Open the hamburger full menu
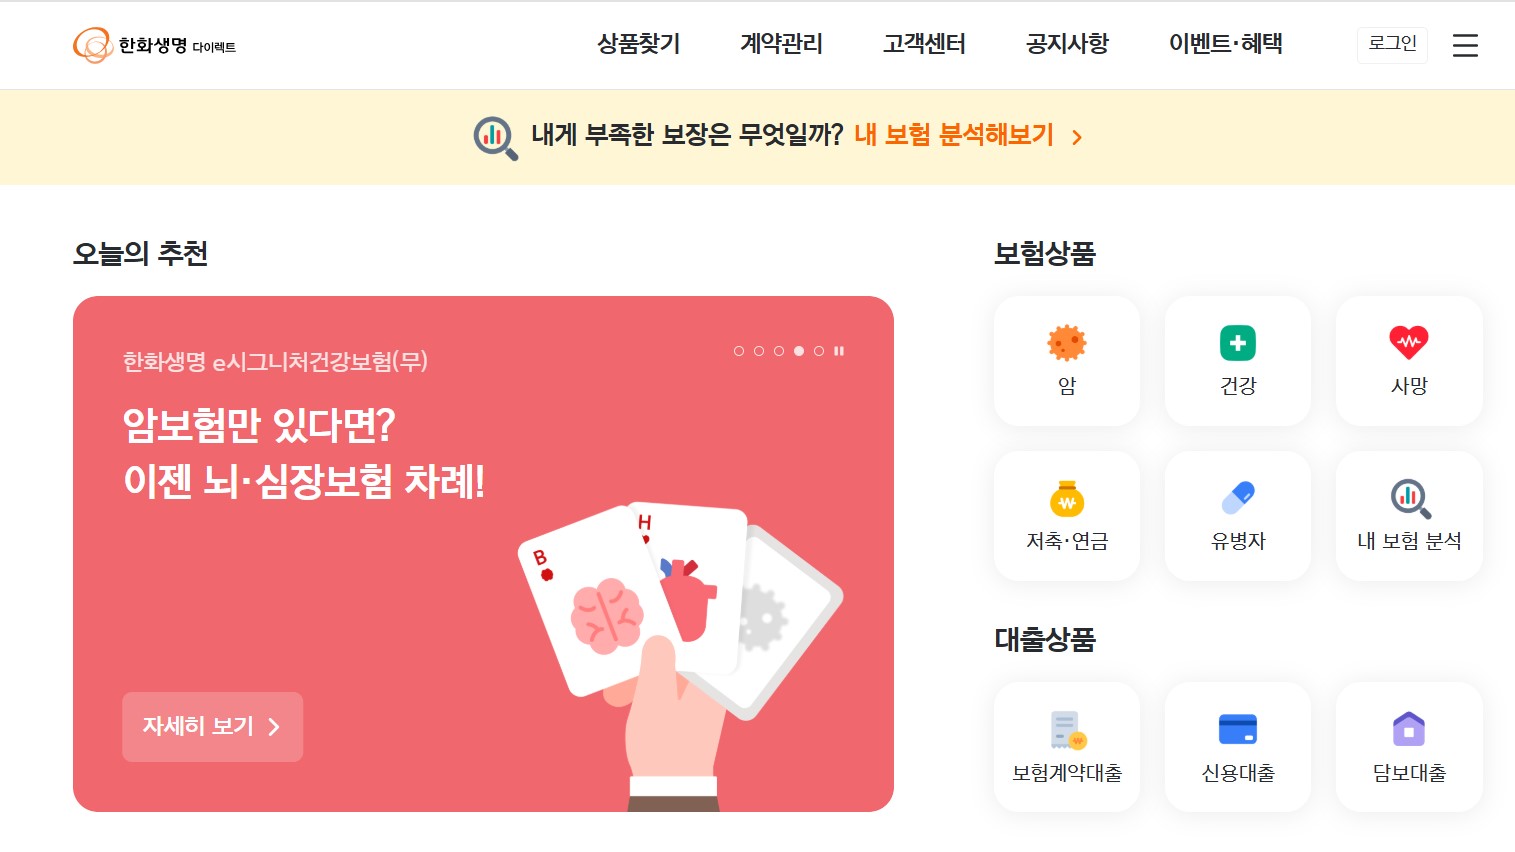 click(1465, 45)
